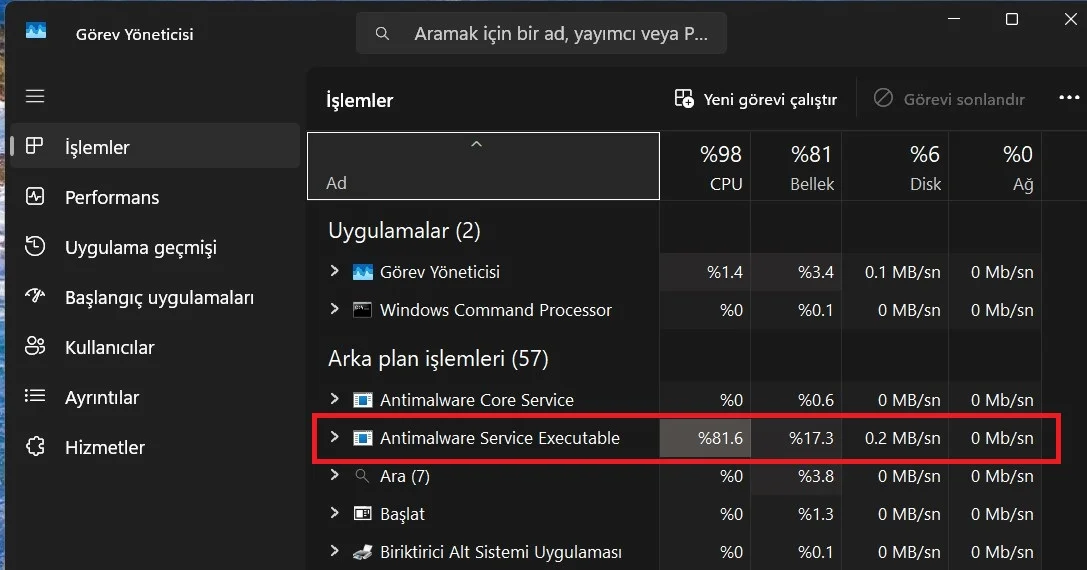
Task: Click the %3.8 memory value for Ara
Action: pos(796,476)
